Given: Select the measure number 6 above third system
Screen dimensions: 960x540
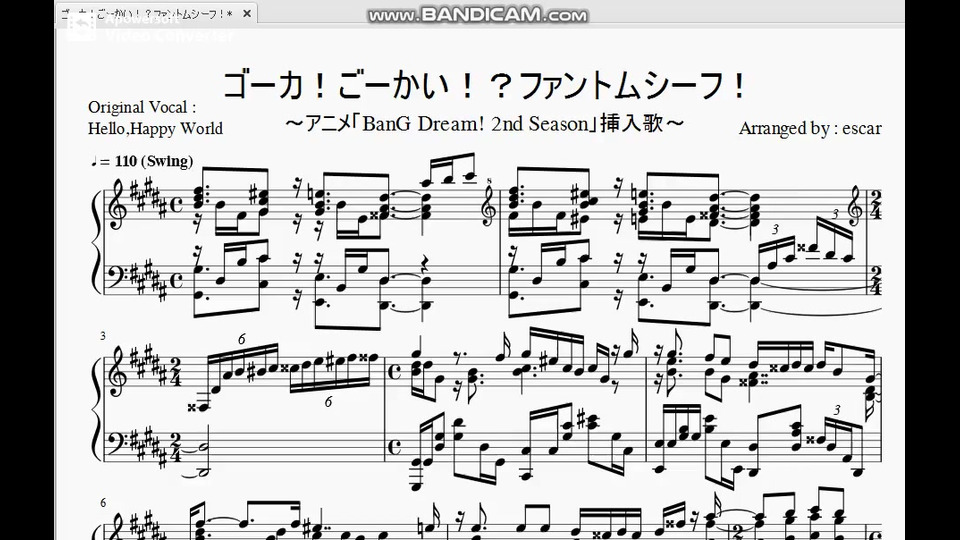Looking at the screenshot, I should (x=103, y=503).
